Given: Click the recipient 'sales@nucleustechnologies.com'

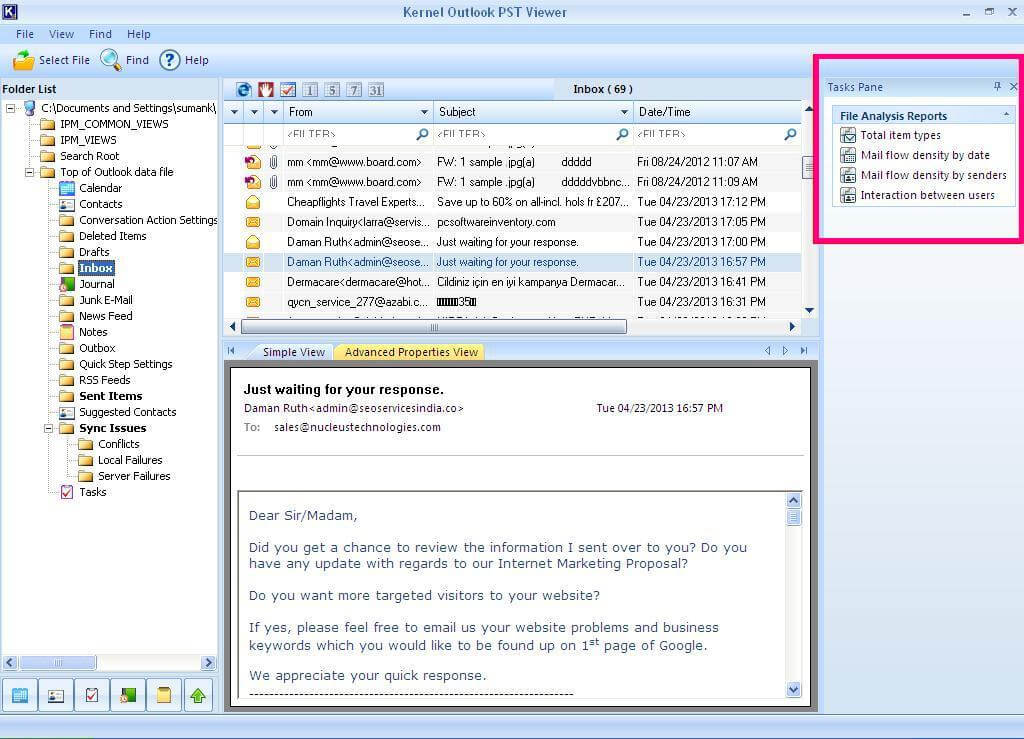Looking at the screenshot, I should click(357, 428).
